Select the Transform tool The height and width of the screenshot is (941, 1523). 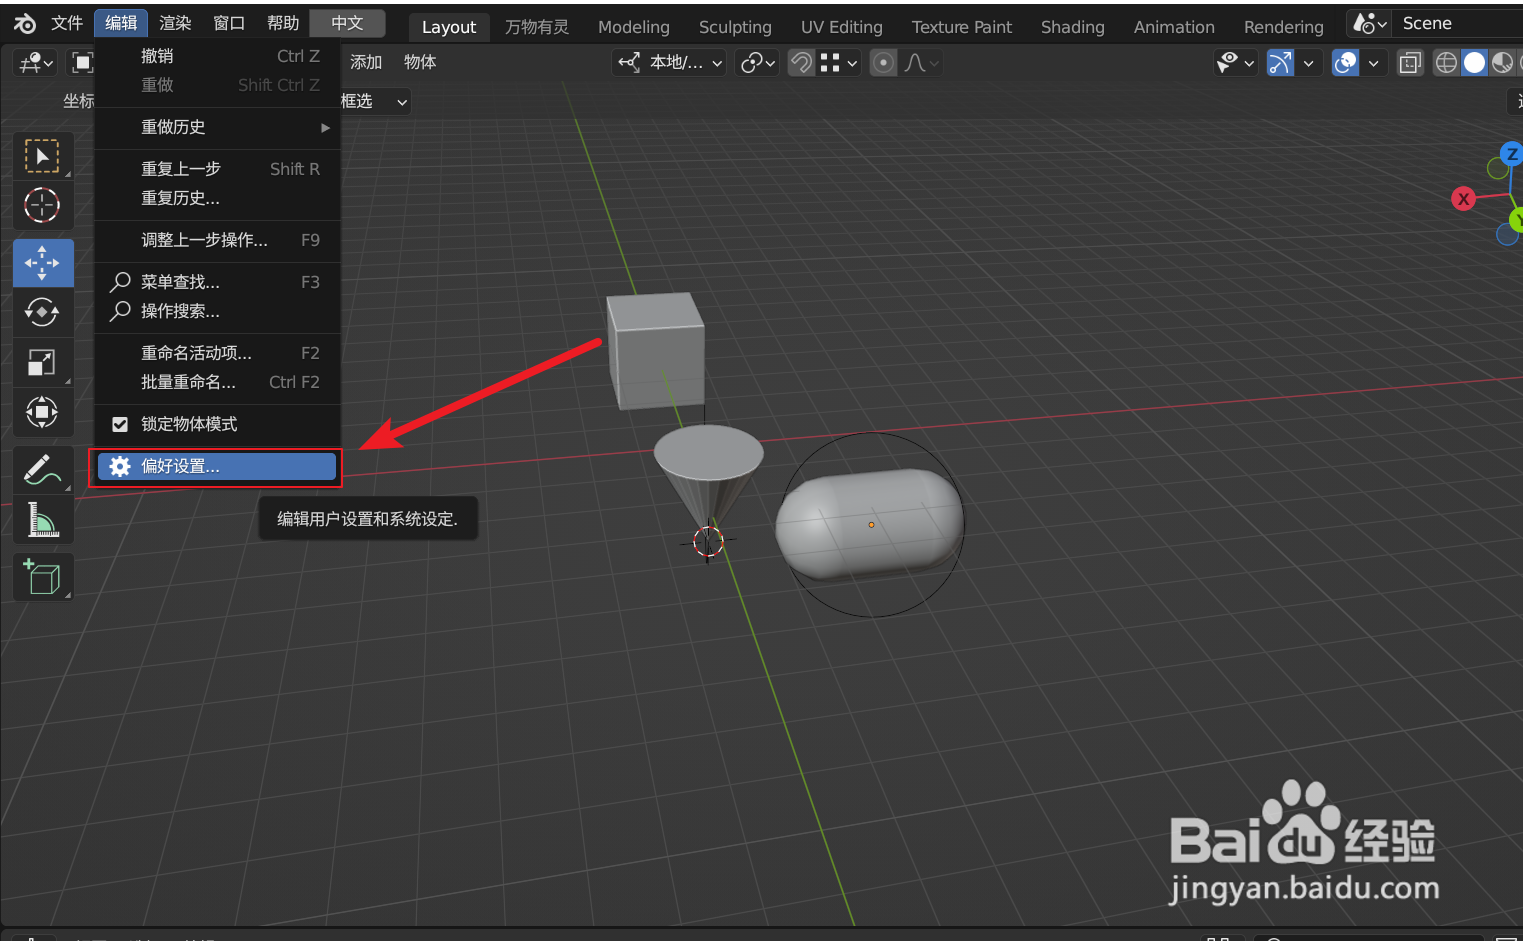click(42, 412)
